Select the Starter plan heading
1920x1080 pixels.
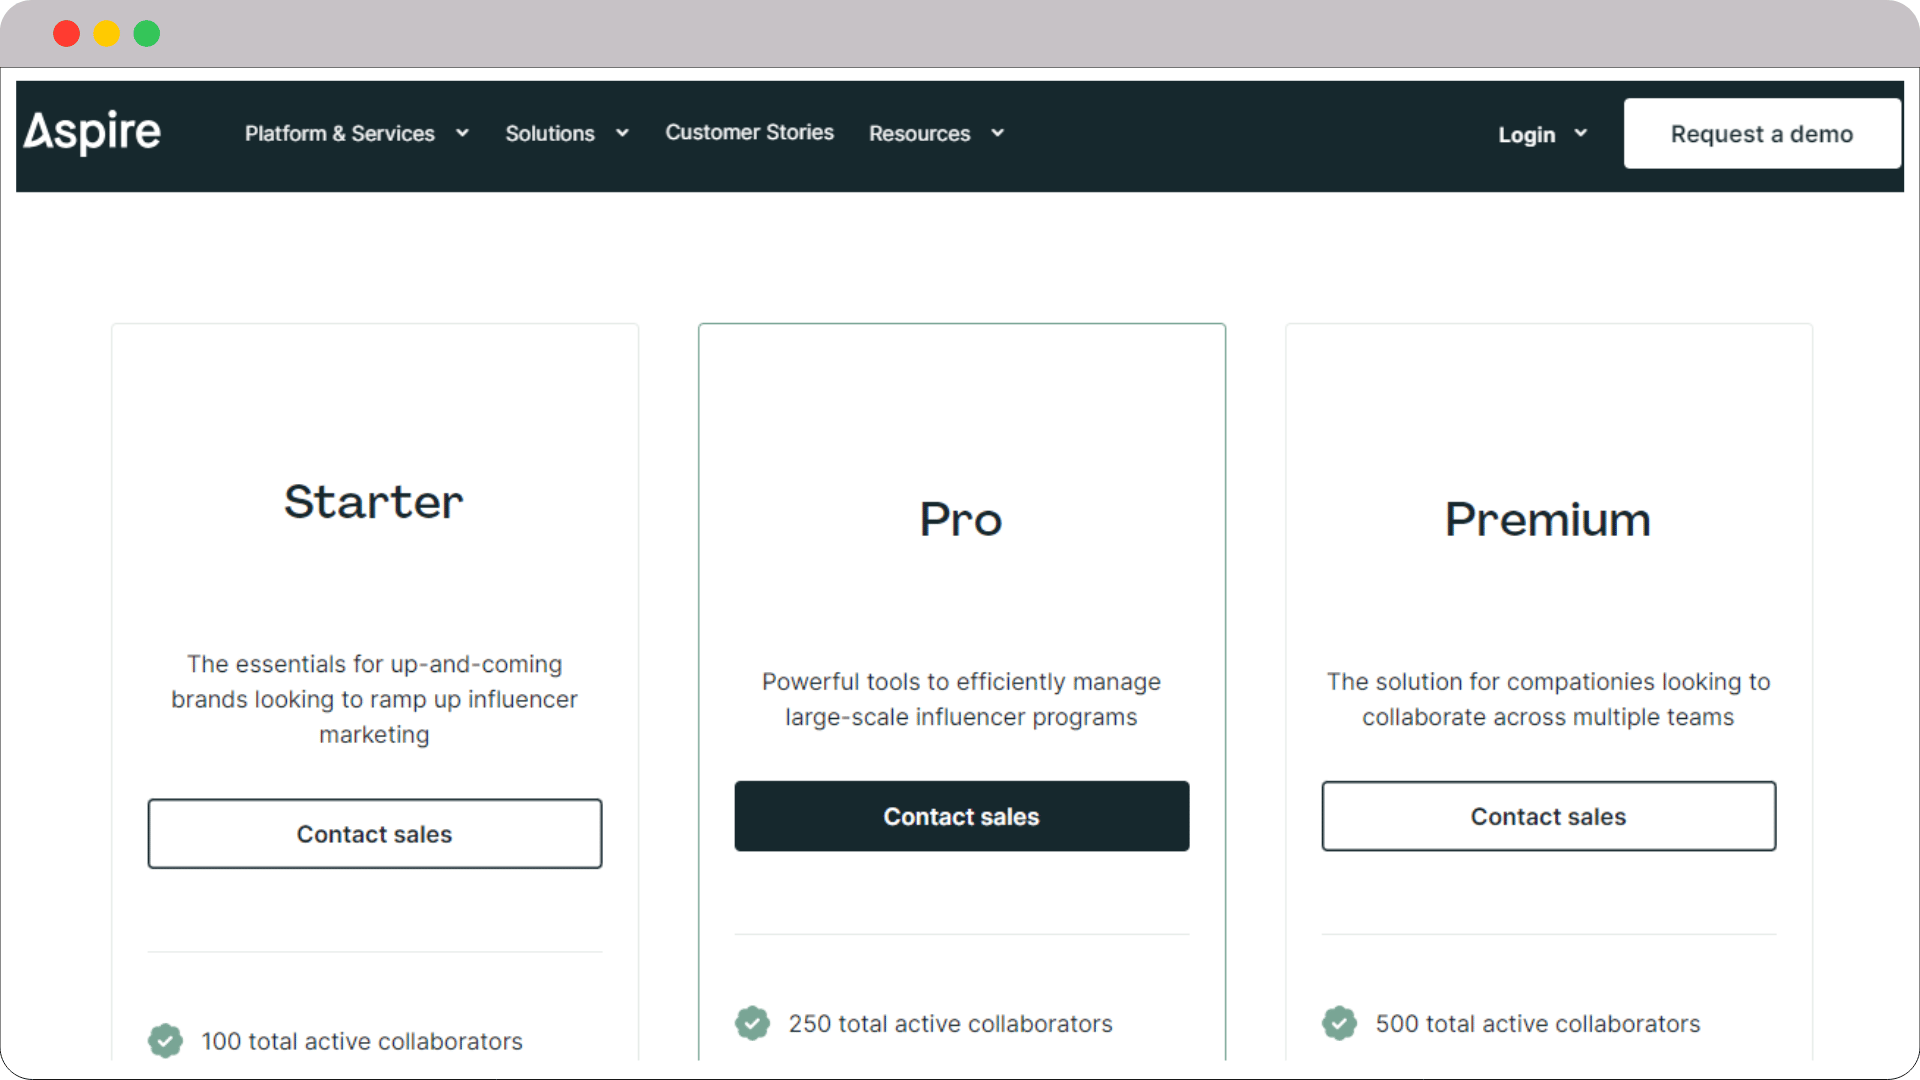point(374,502)
